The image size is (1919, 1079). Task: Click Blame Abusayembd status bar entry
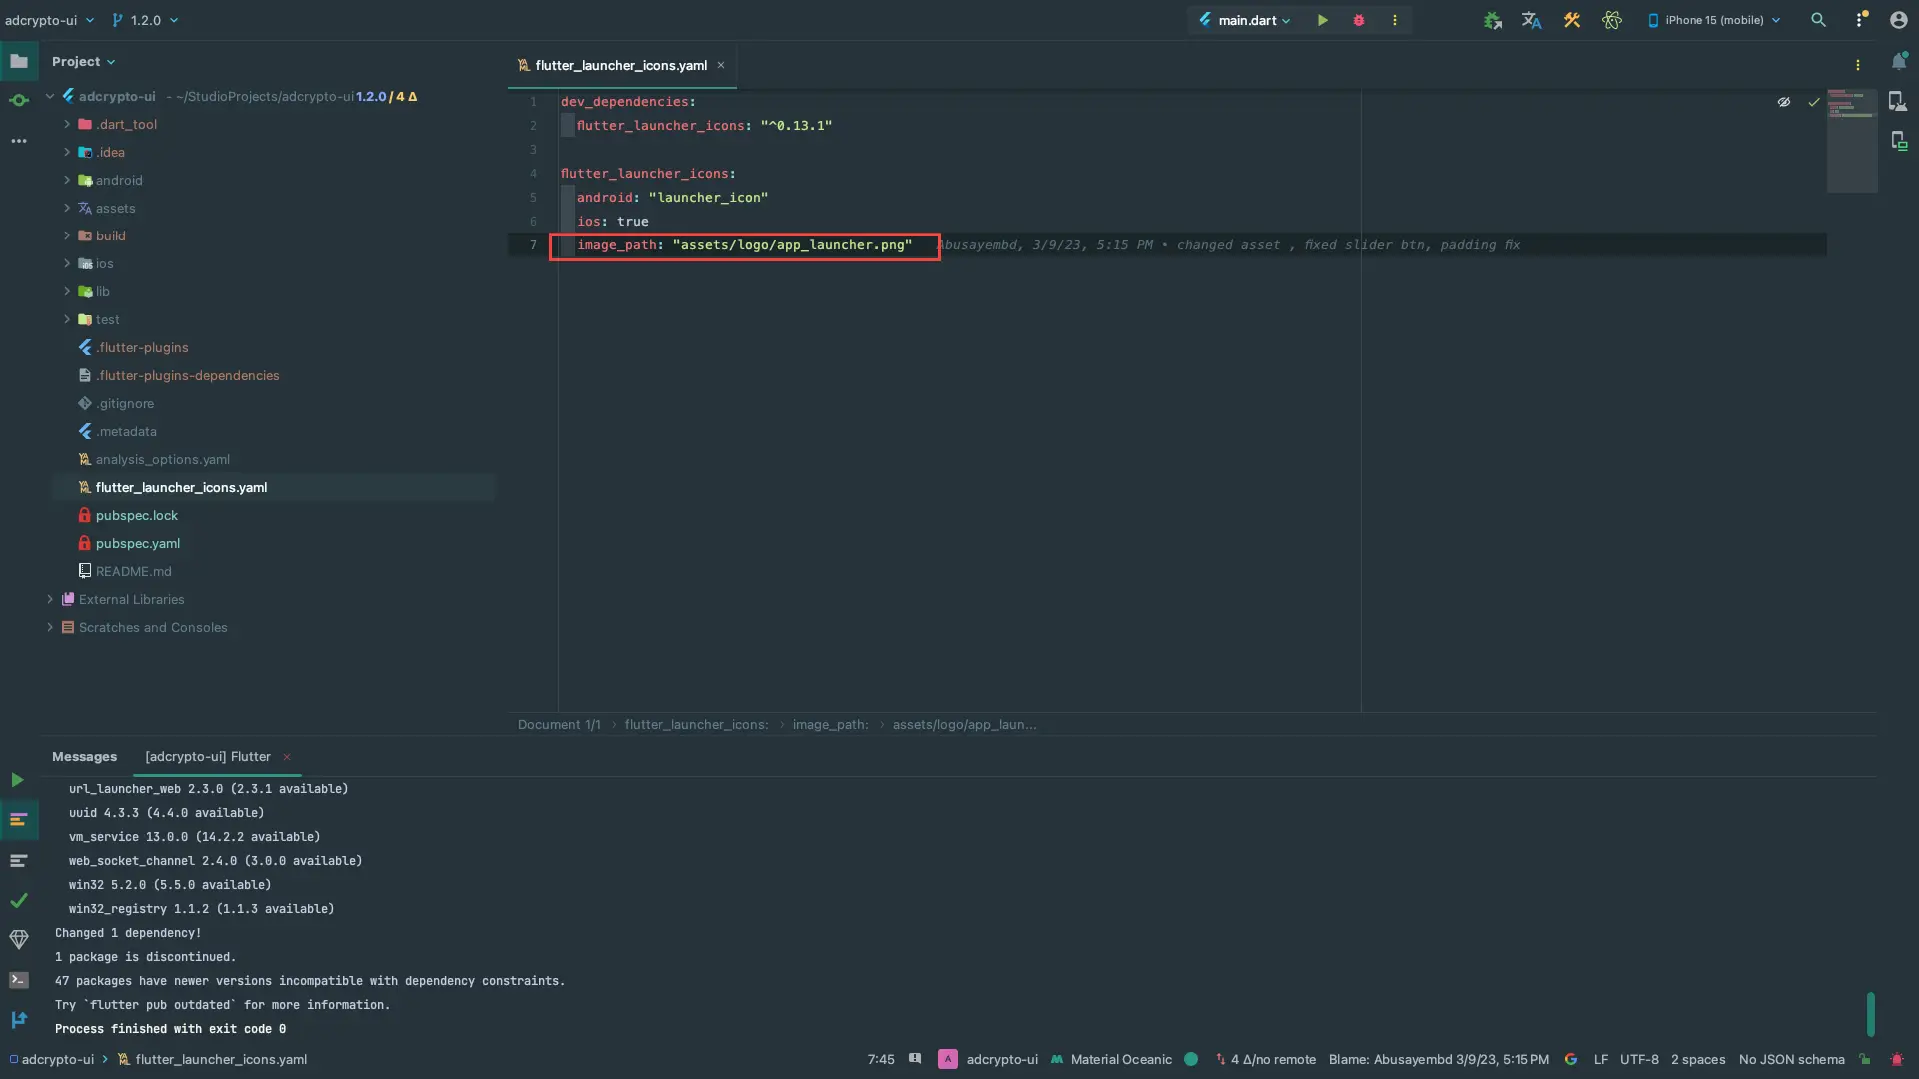[x=1438, y=1059]
